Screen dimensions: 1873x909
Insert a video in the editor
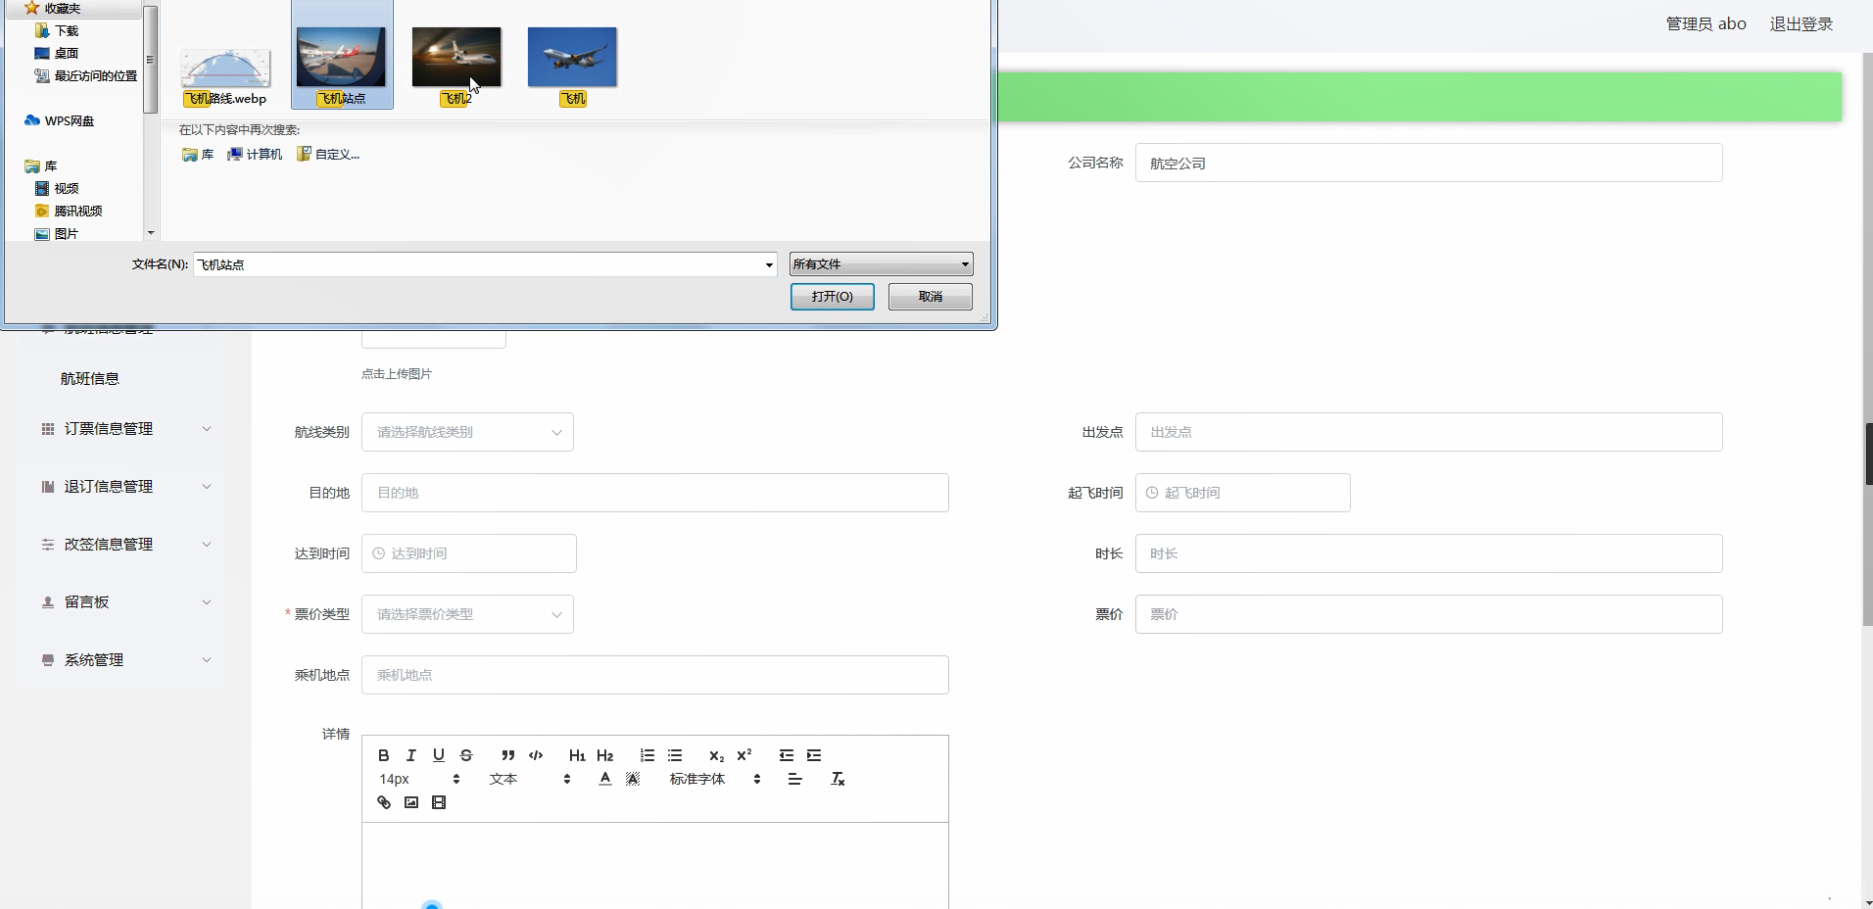click(439, 803)
